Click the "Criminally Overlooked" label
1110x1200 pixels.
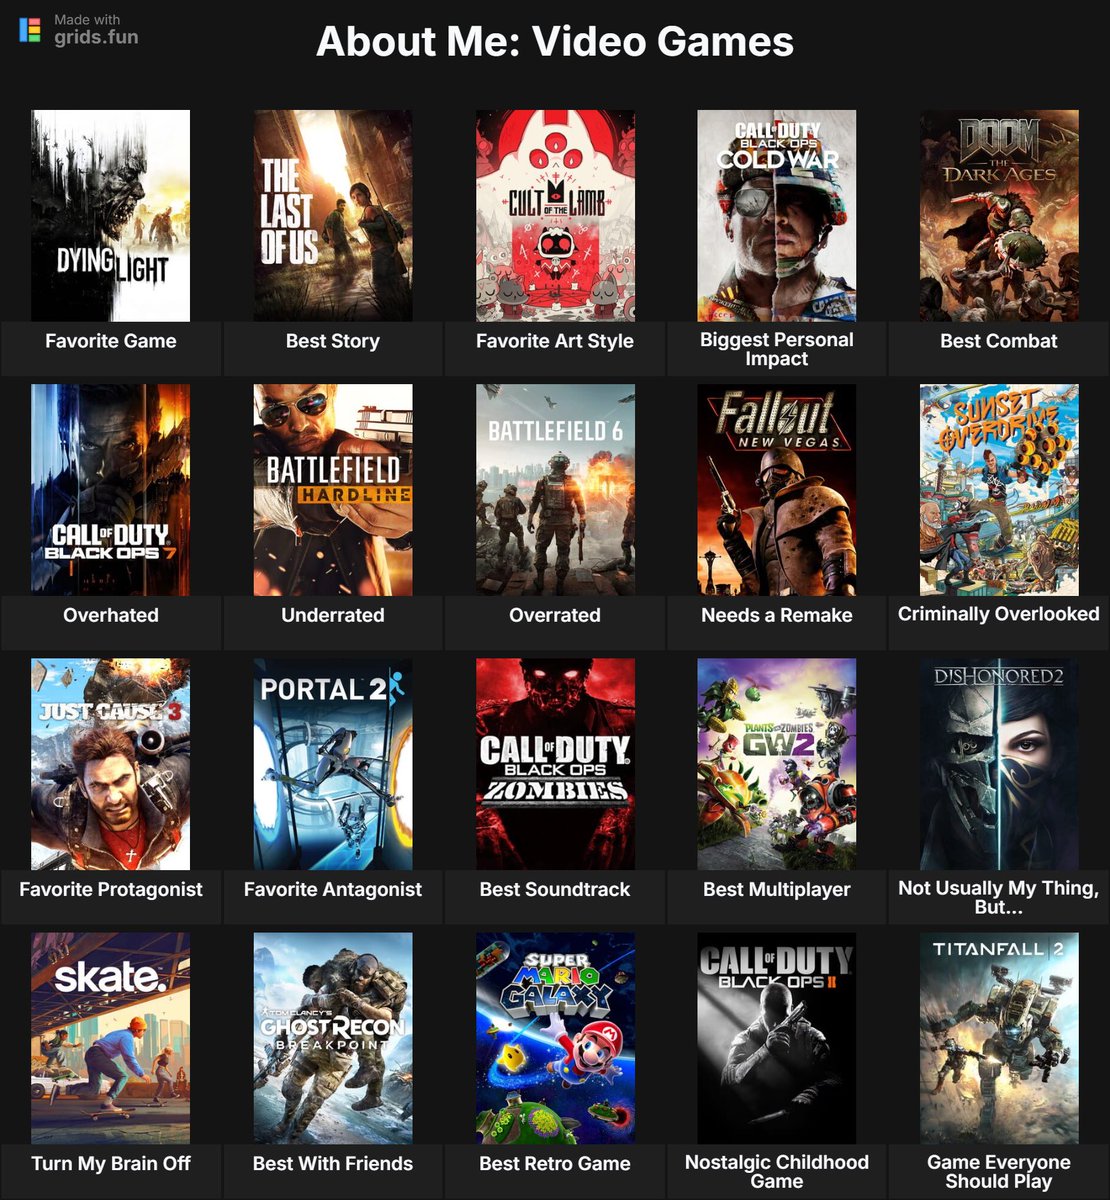pyautogui.click(x=999, y=614)
